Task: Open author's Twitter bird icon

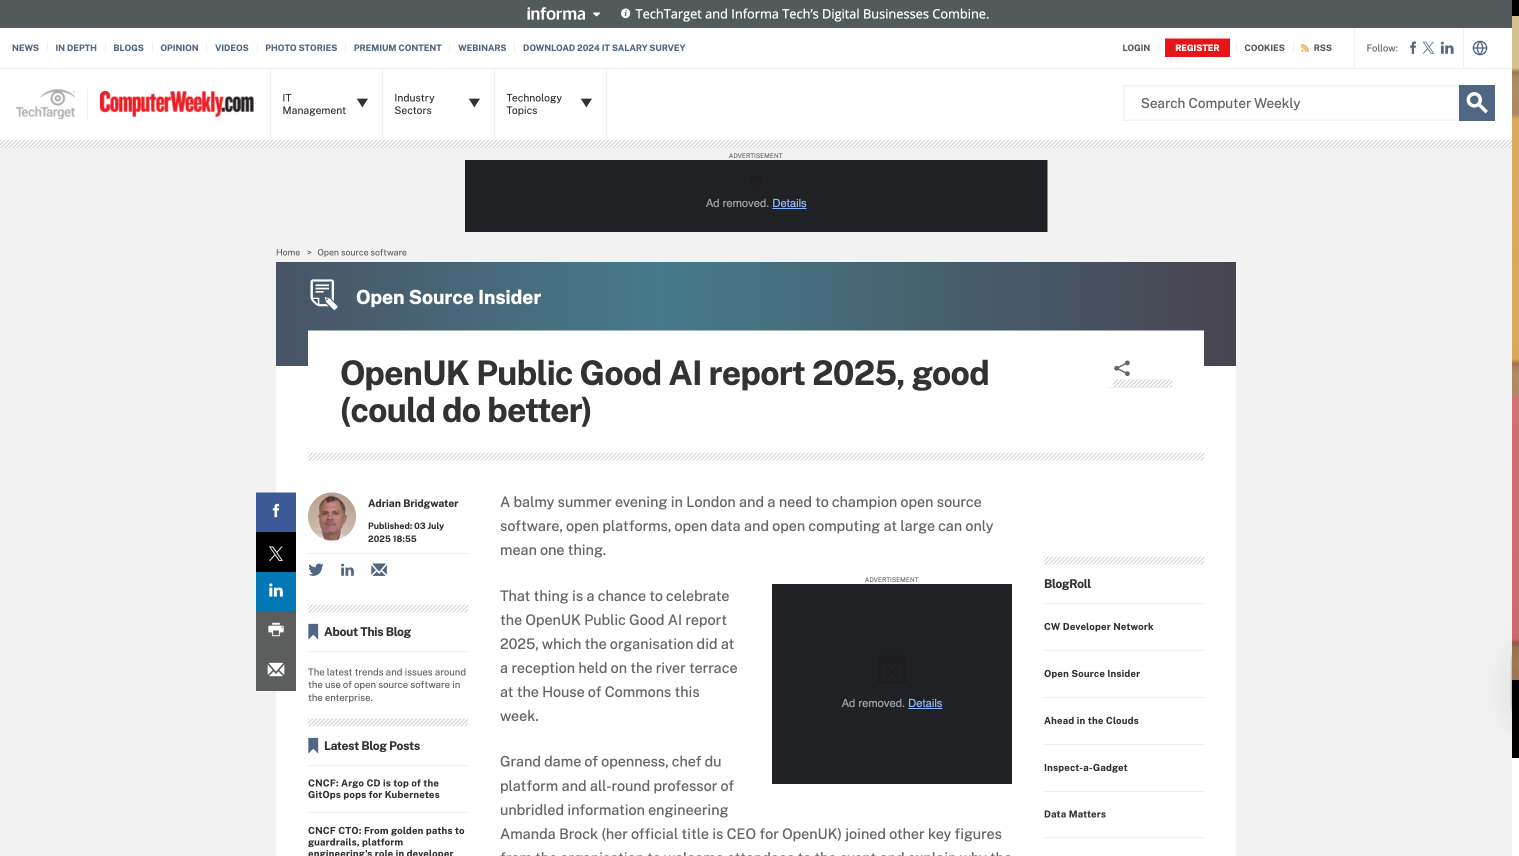Action: pos(316,570)
